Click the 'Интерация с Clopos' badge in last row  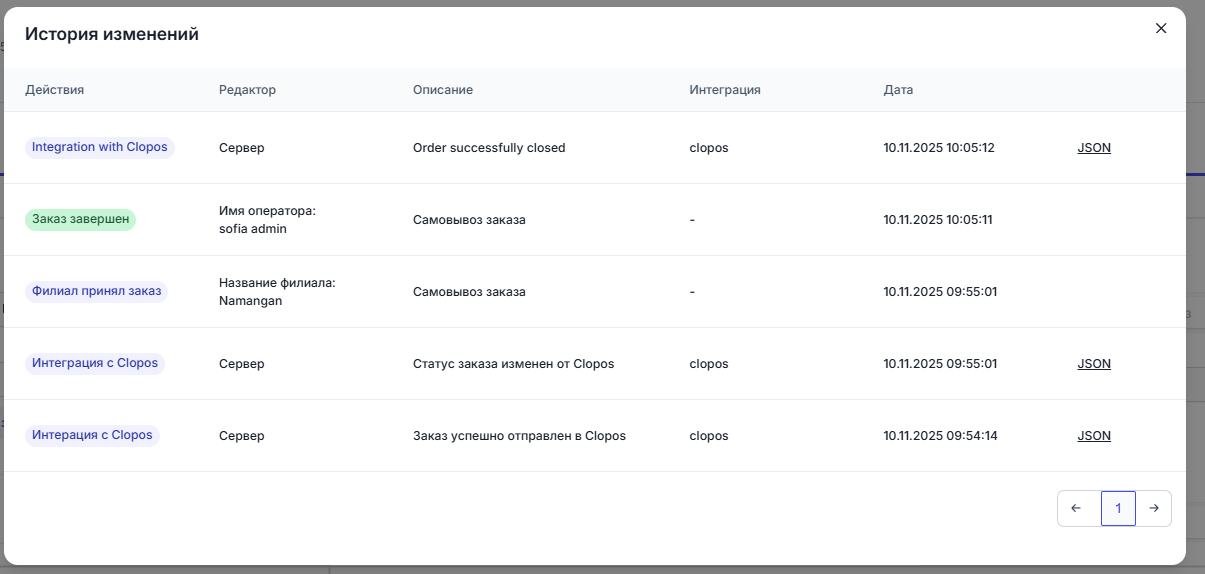point(92,435)
